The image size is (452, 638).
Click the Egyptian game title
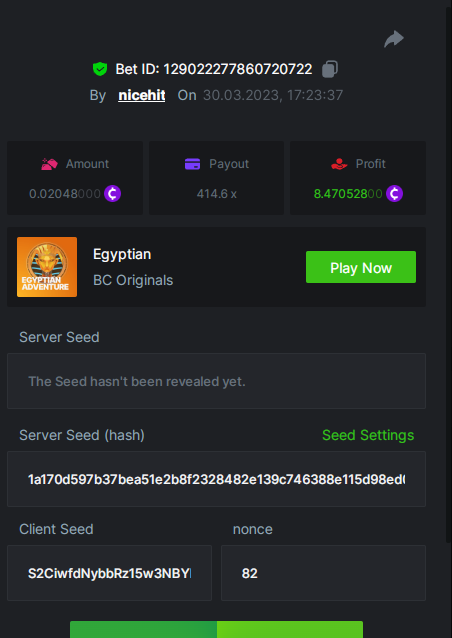(x=122, y=254)
